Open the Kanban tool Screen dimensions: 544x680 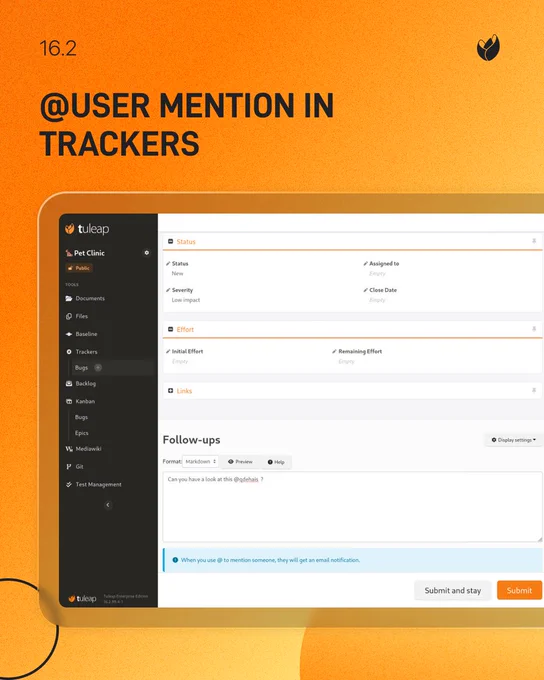point(85,401)
